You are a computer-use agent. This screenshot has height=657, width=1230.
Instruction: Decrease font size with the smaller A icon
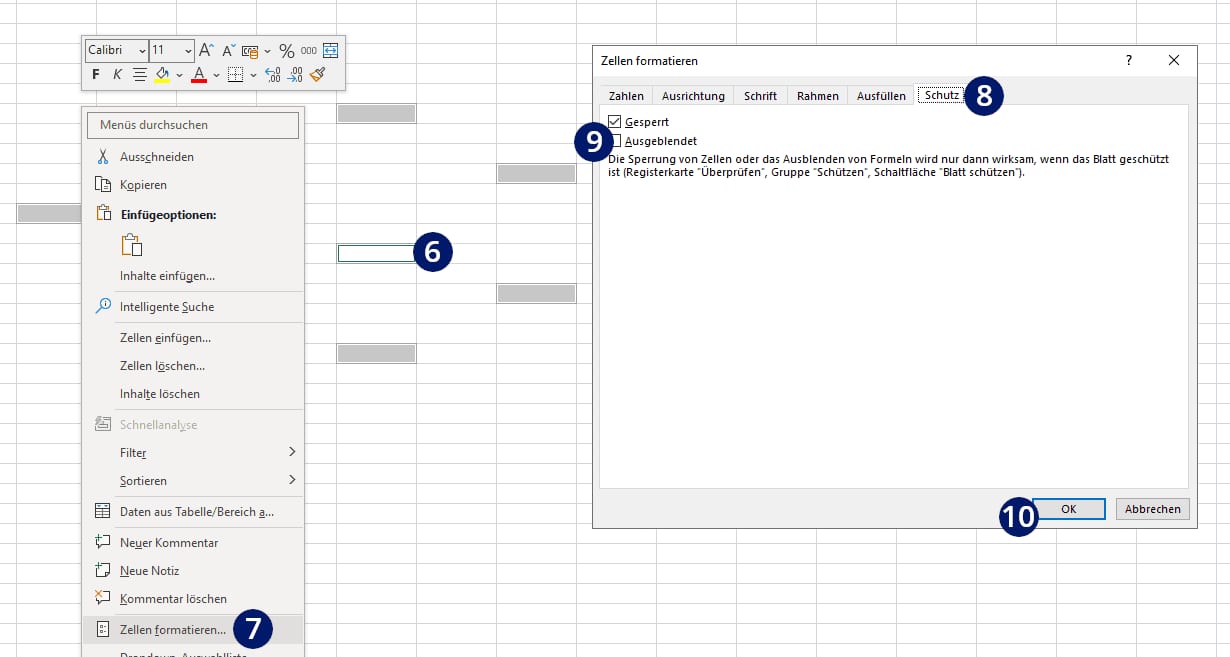[x=229, y=50]
